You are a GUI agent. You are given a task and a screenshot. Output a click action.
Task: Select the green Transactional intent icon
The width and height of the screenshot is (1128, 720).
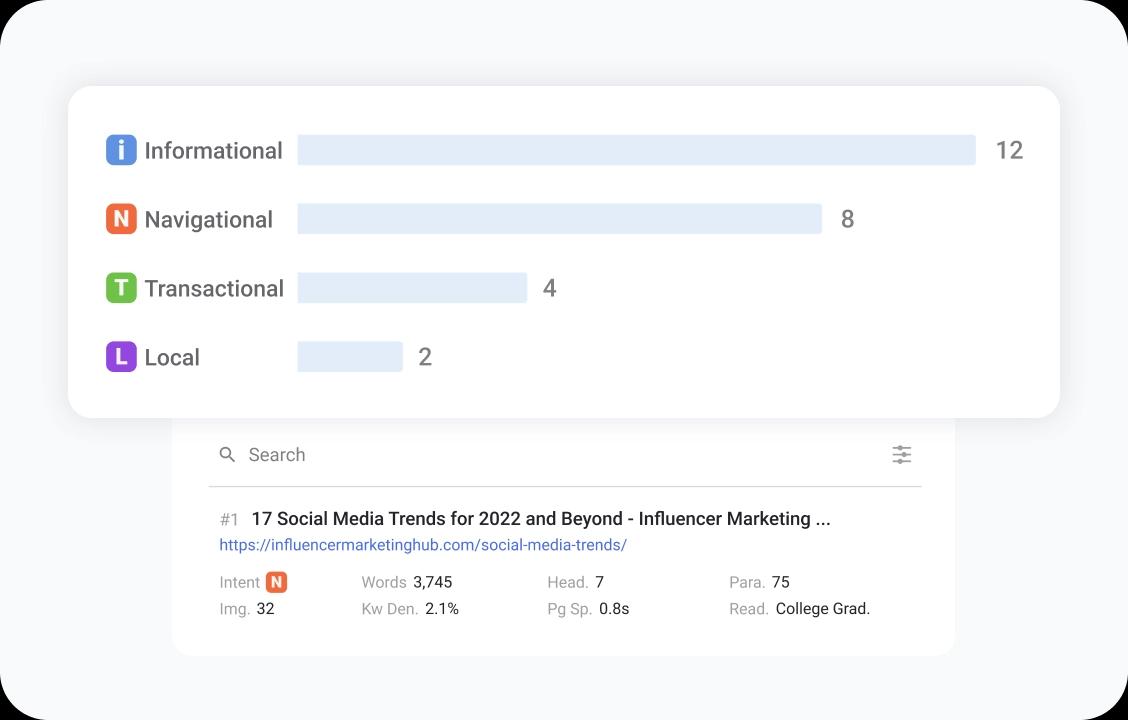(121, 288)
